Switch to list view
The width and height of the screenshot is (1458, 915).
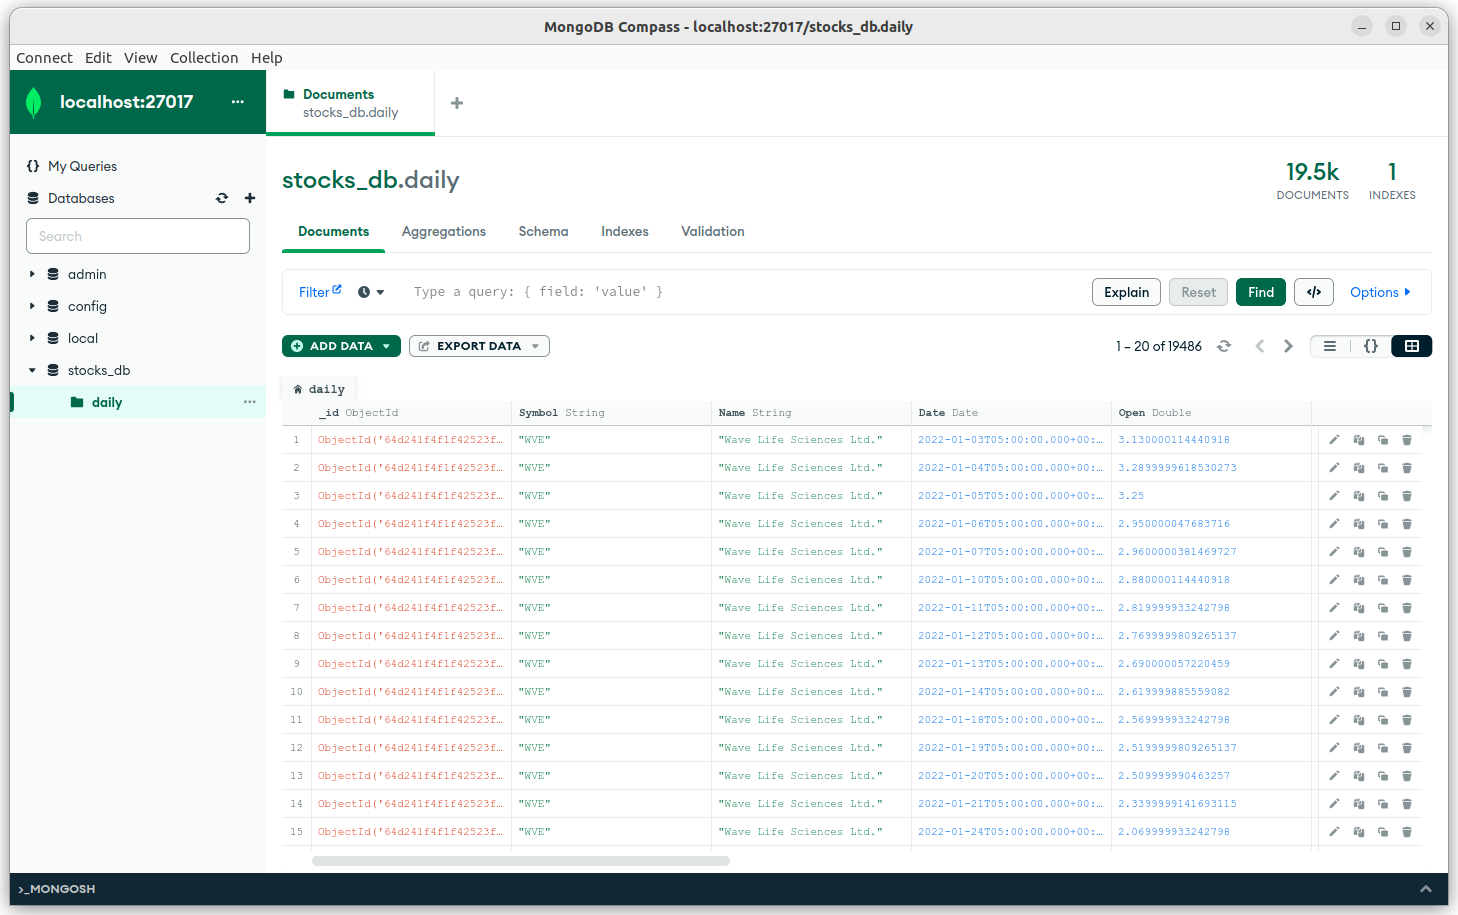coord(1330,346)
